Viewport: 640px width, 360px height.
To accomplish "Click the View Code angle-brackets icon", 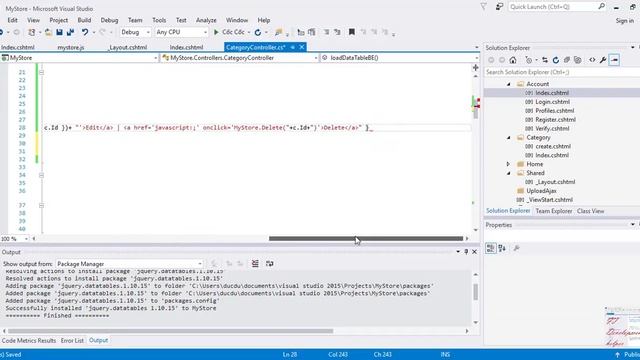I will pyautogui.click(x=592, y=60).
